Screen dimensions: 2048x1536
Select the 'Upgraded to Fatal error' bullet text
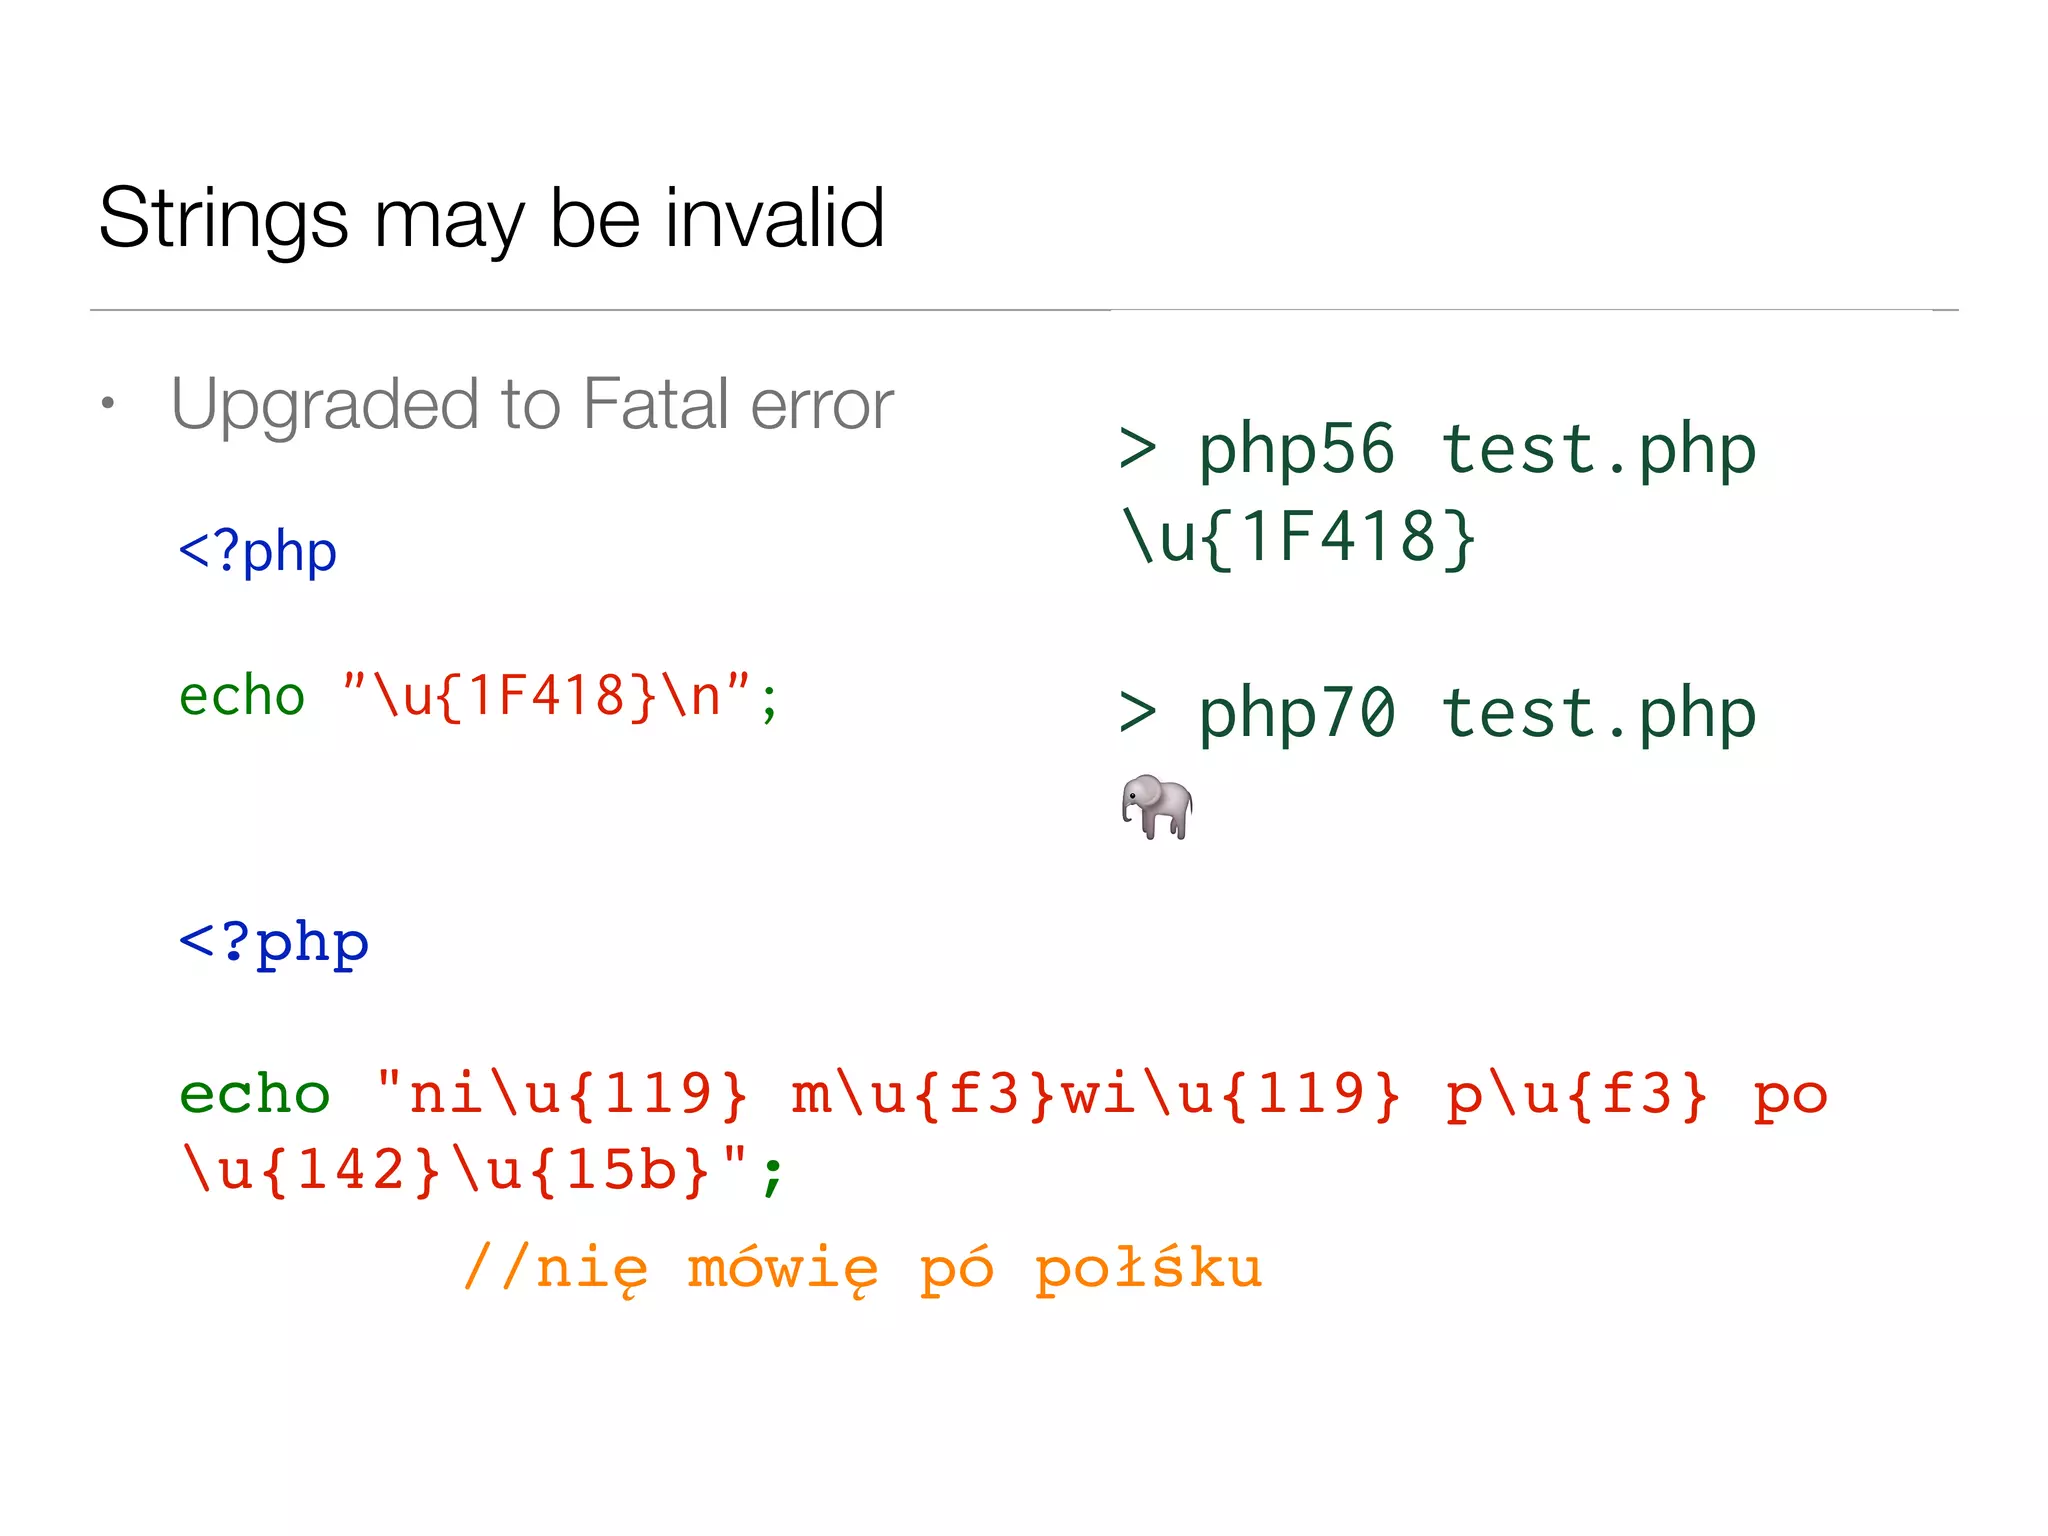(x=532, y=405)
